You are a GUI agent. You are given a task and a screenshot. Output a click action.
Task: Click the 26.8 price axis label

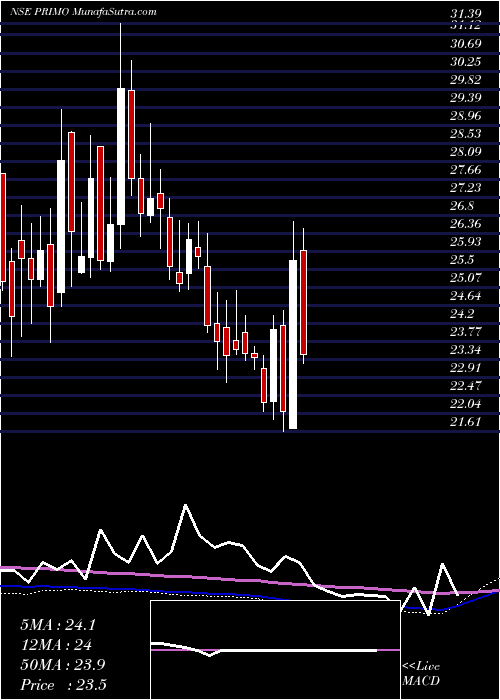point(462,206)
